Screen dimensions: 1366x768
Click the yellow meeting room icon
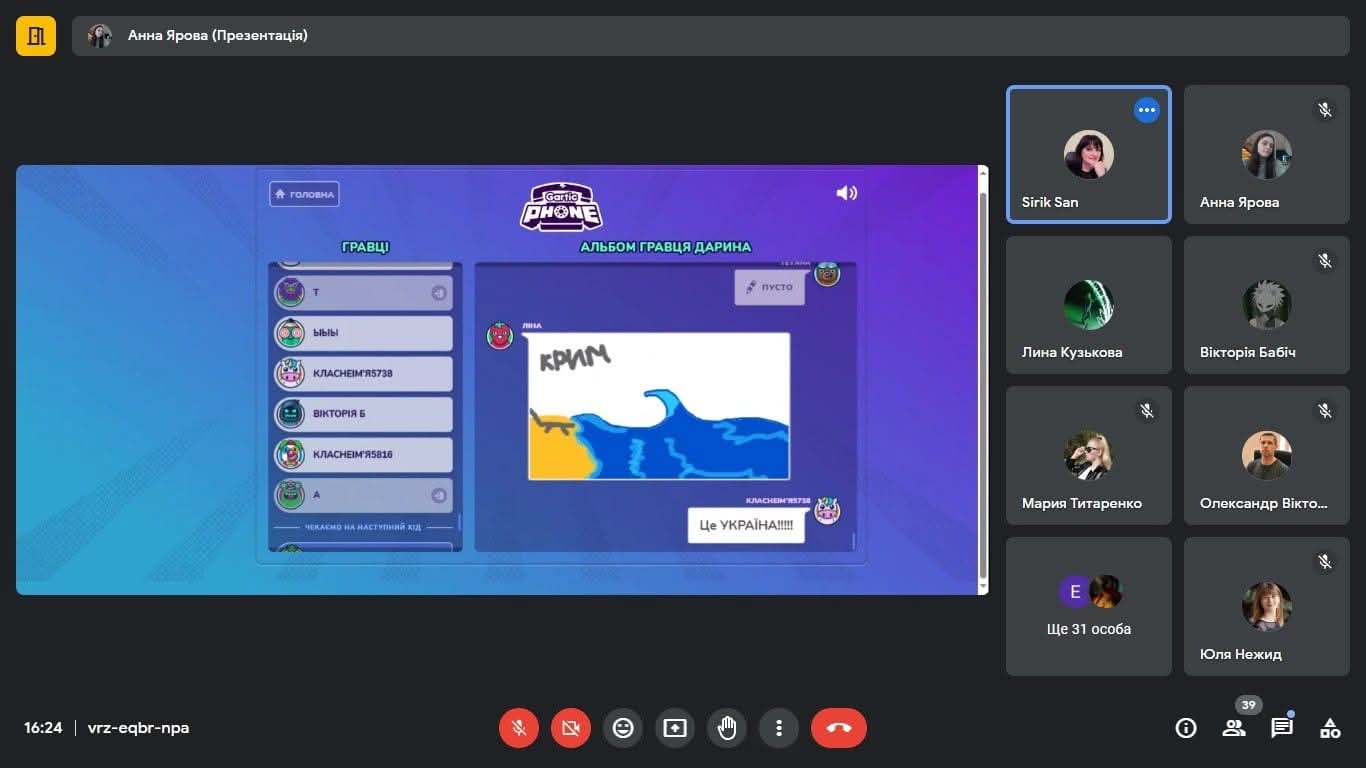pyautogui.click(x=36, y=36)
